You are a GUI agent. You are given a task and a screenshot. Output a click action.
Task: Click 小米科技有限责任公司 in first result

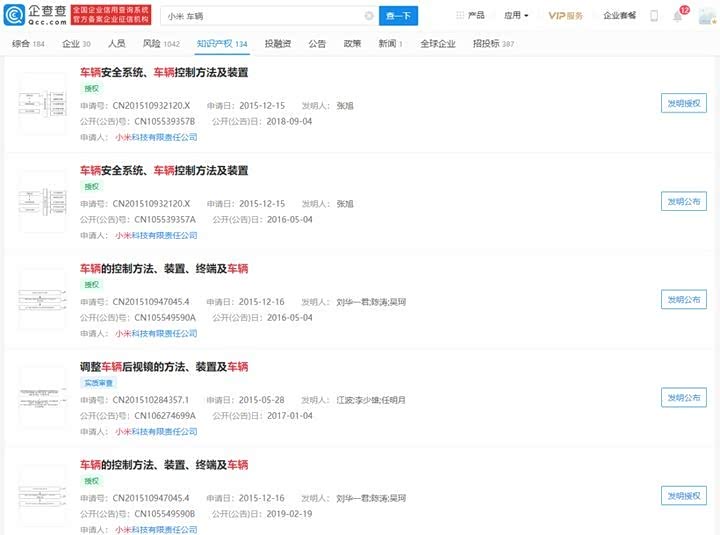point(156,137)
